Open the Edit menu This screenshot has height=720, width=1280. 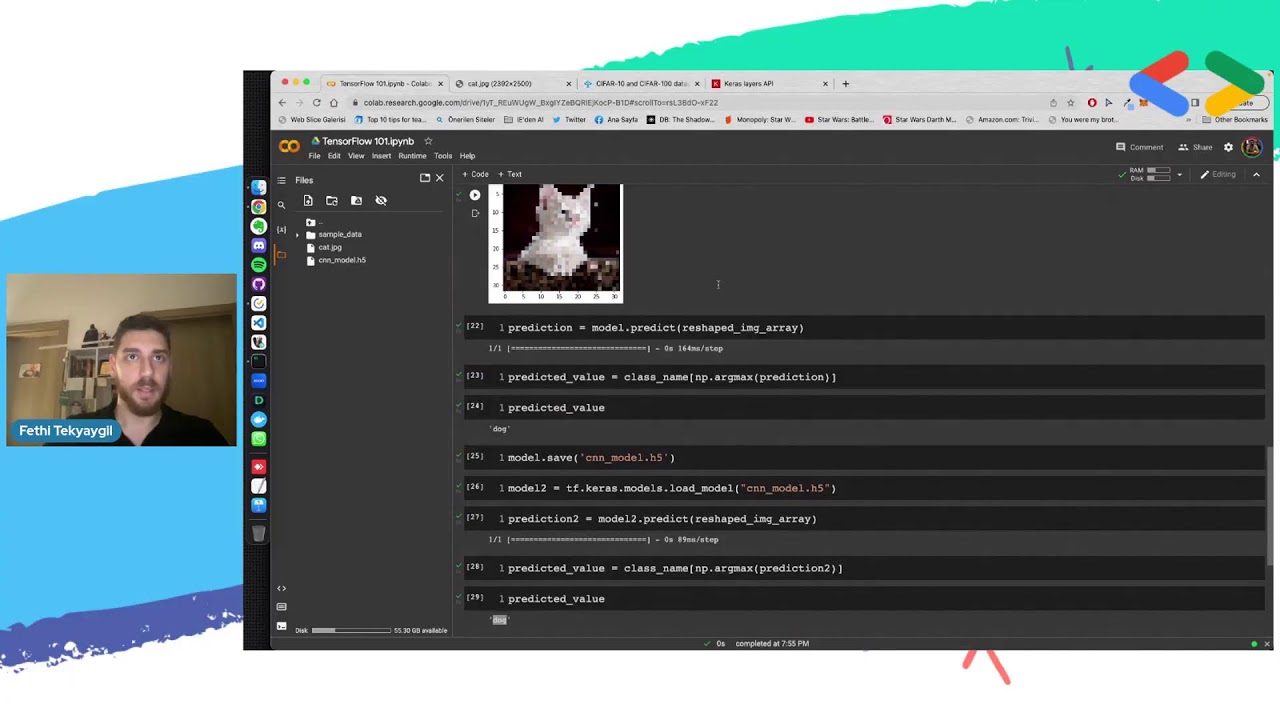tap(334, 156)
